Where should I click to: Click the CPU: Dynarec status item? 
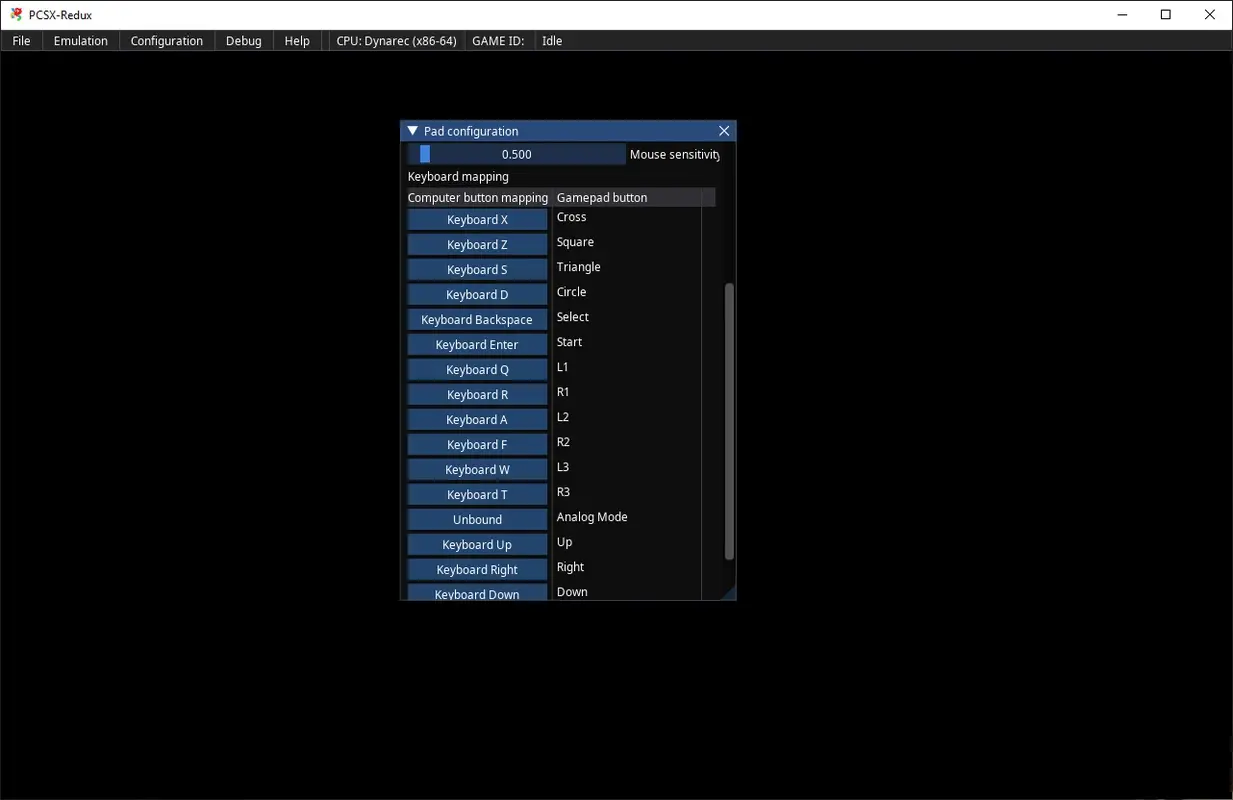pos(395,41)
